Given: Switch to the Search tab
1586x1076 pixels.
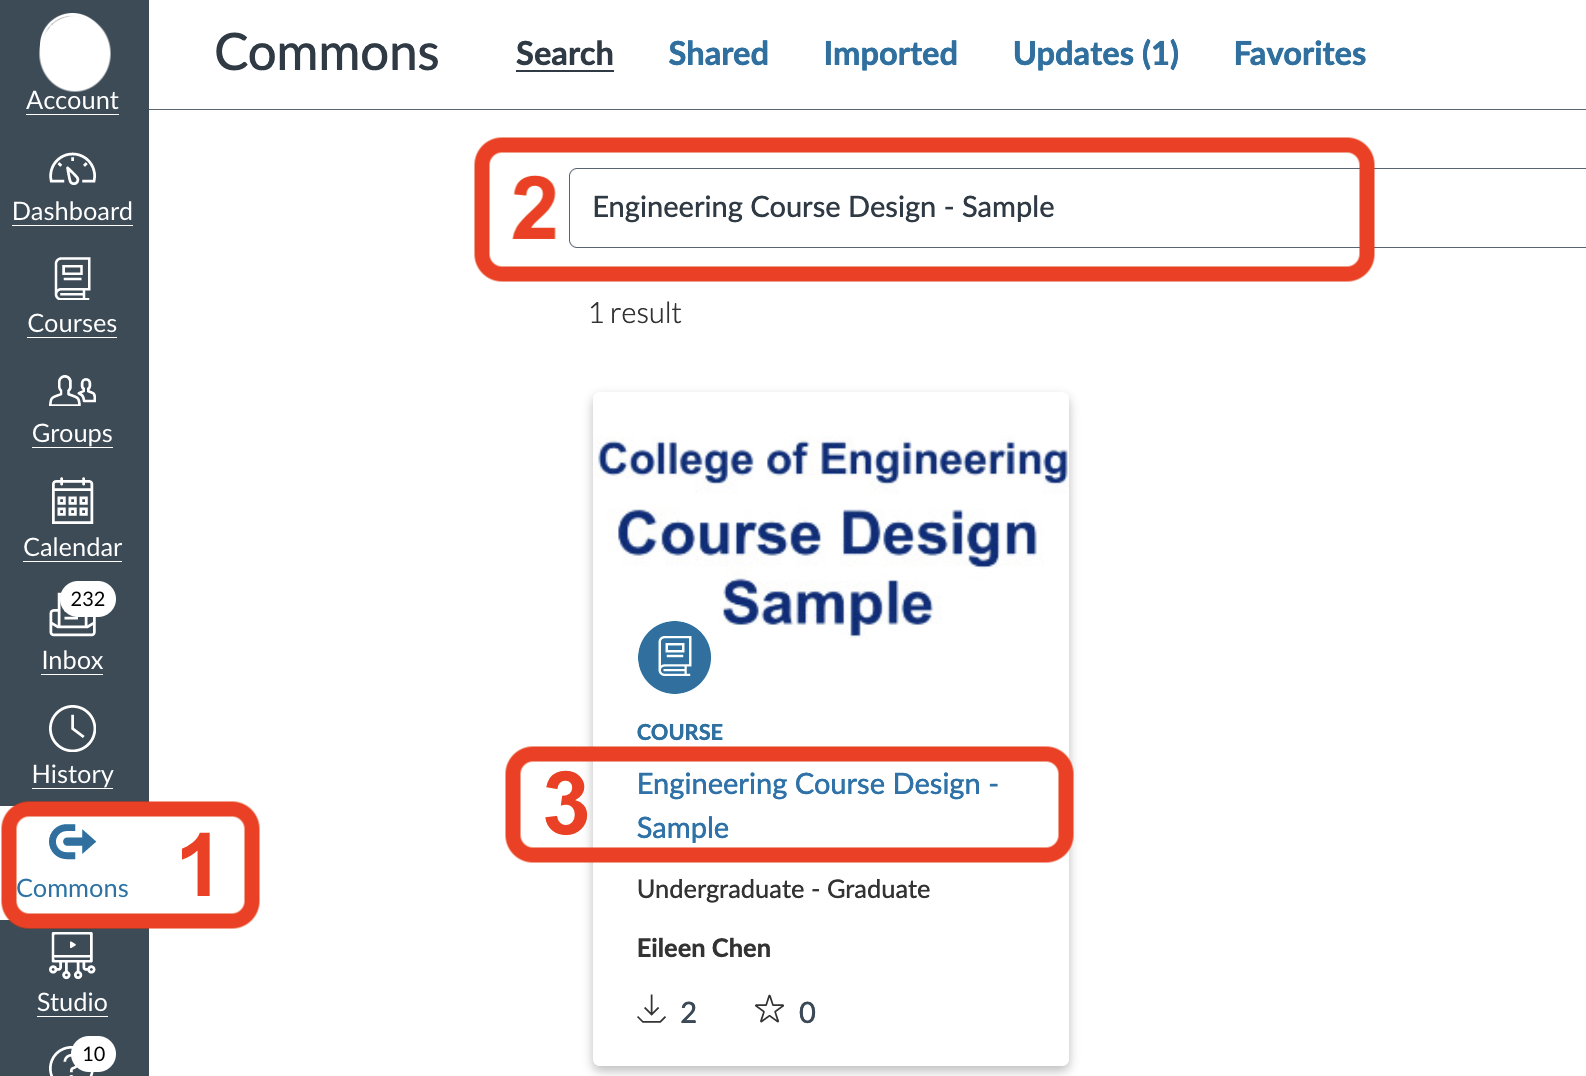Looking at the screenshot, I should pos(564,54).
